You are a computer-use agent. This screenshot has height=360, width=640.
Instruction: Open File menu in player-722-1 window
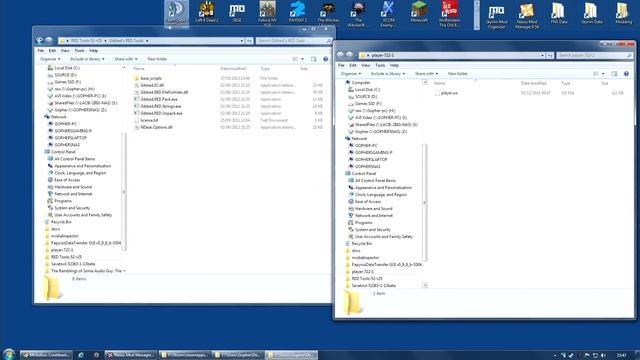coord(341,65)
